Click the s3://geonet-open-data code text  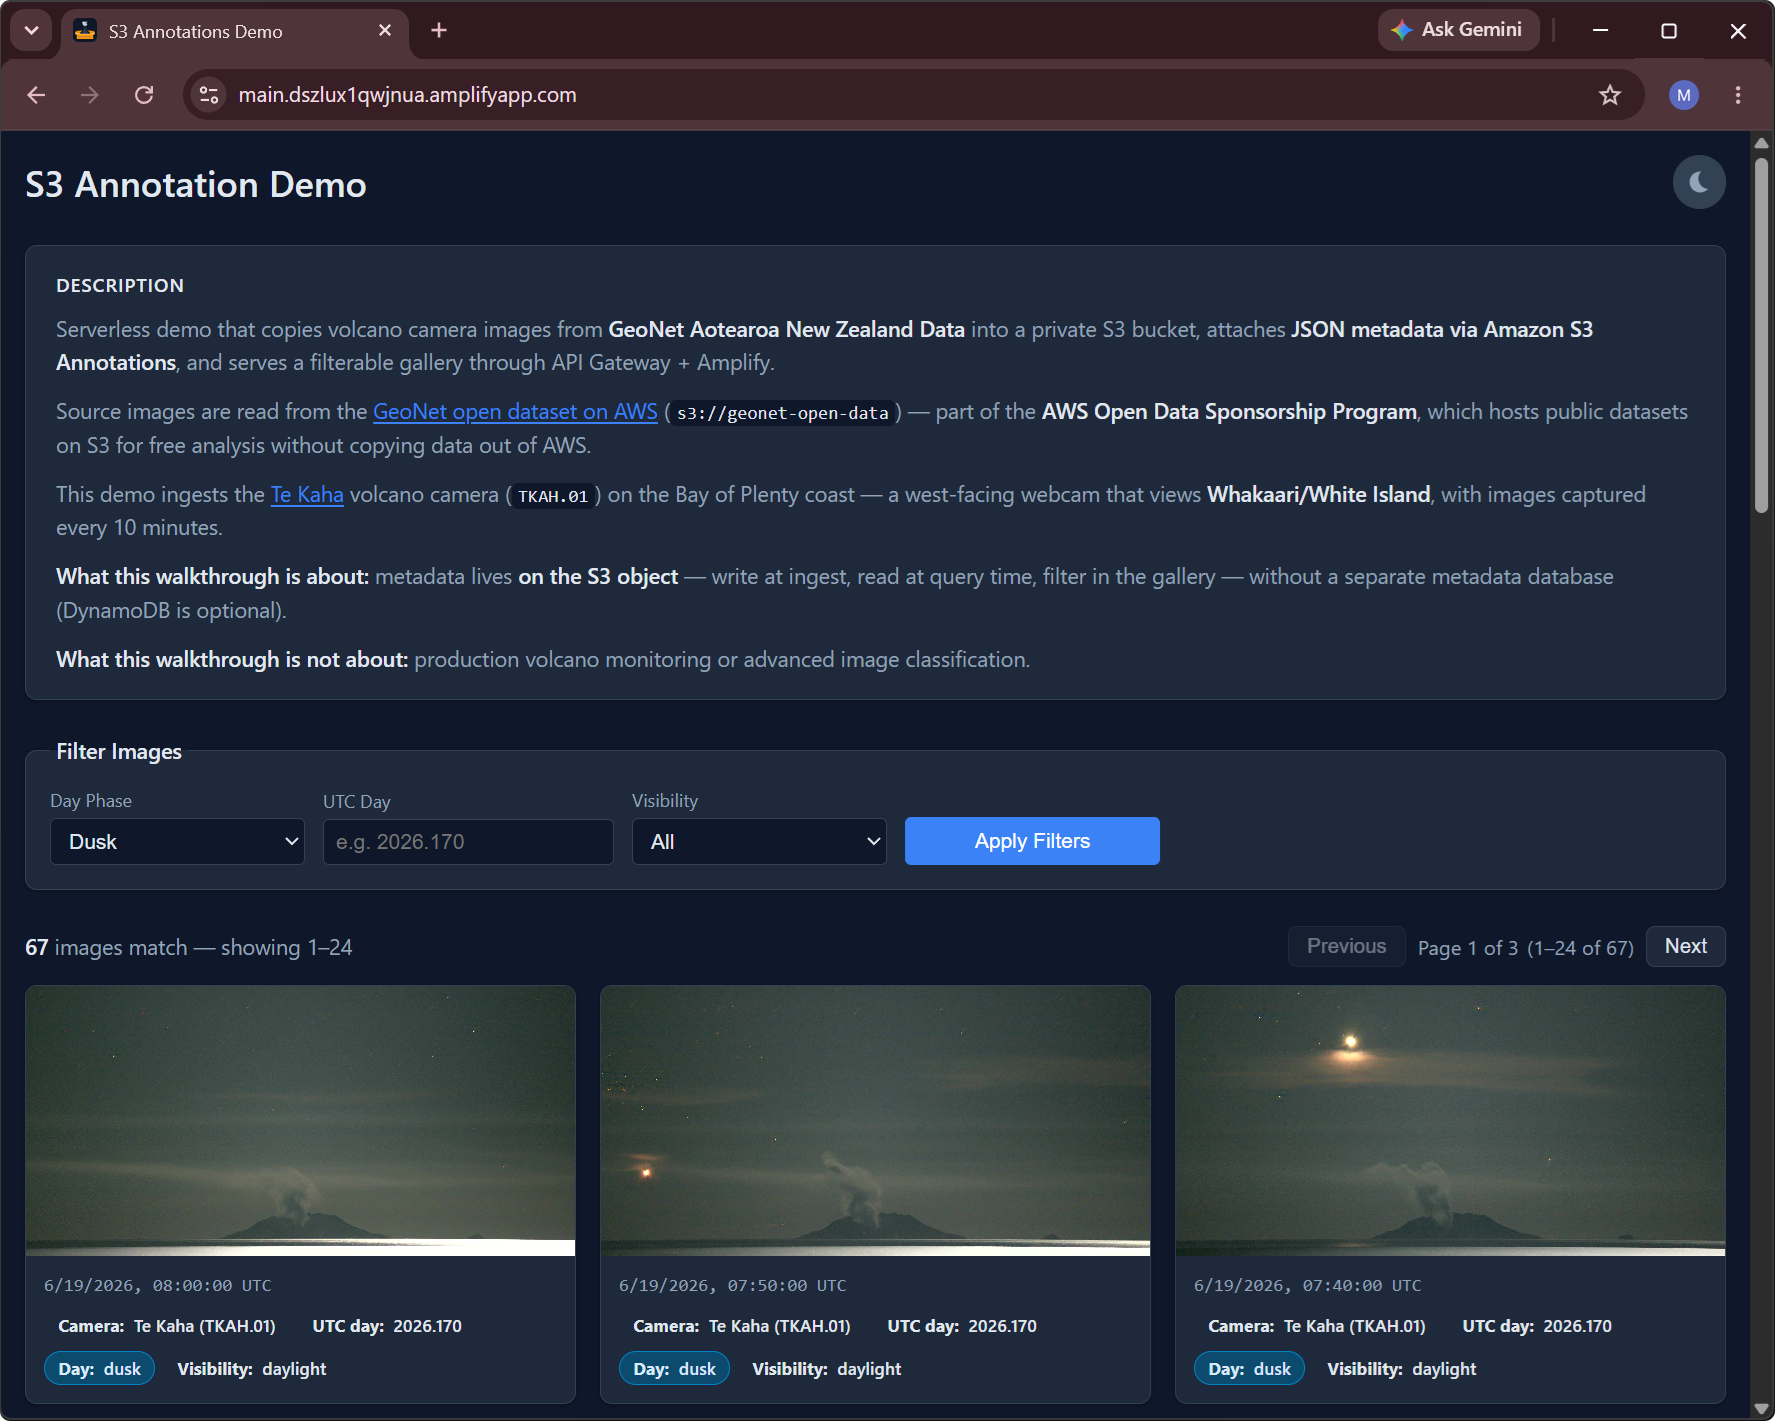pos(783,413)
